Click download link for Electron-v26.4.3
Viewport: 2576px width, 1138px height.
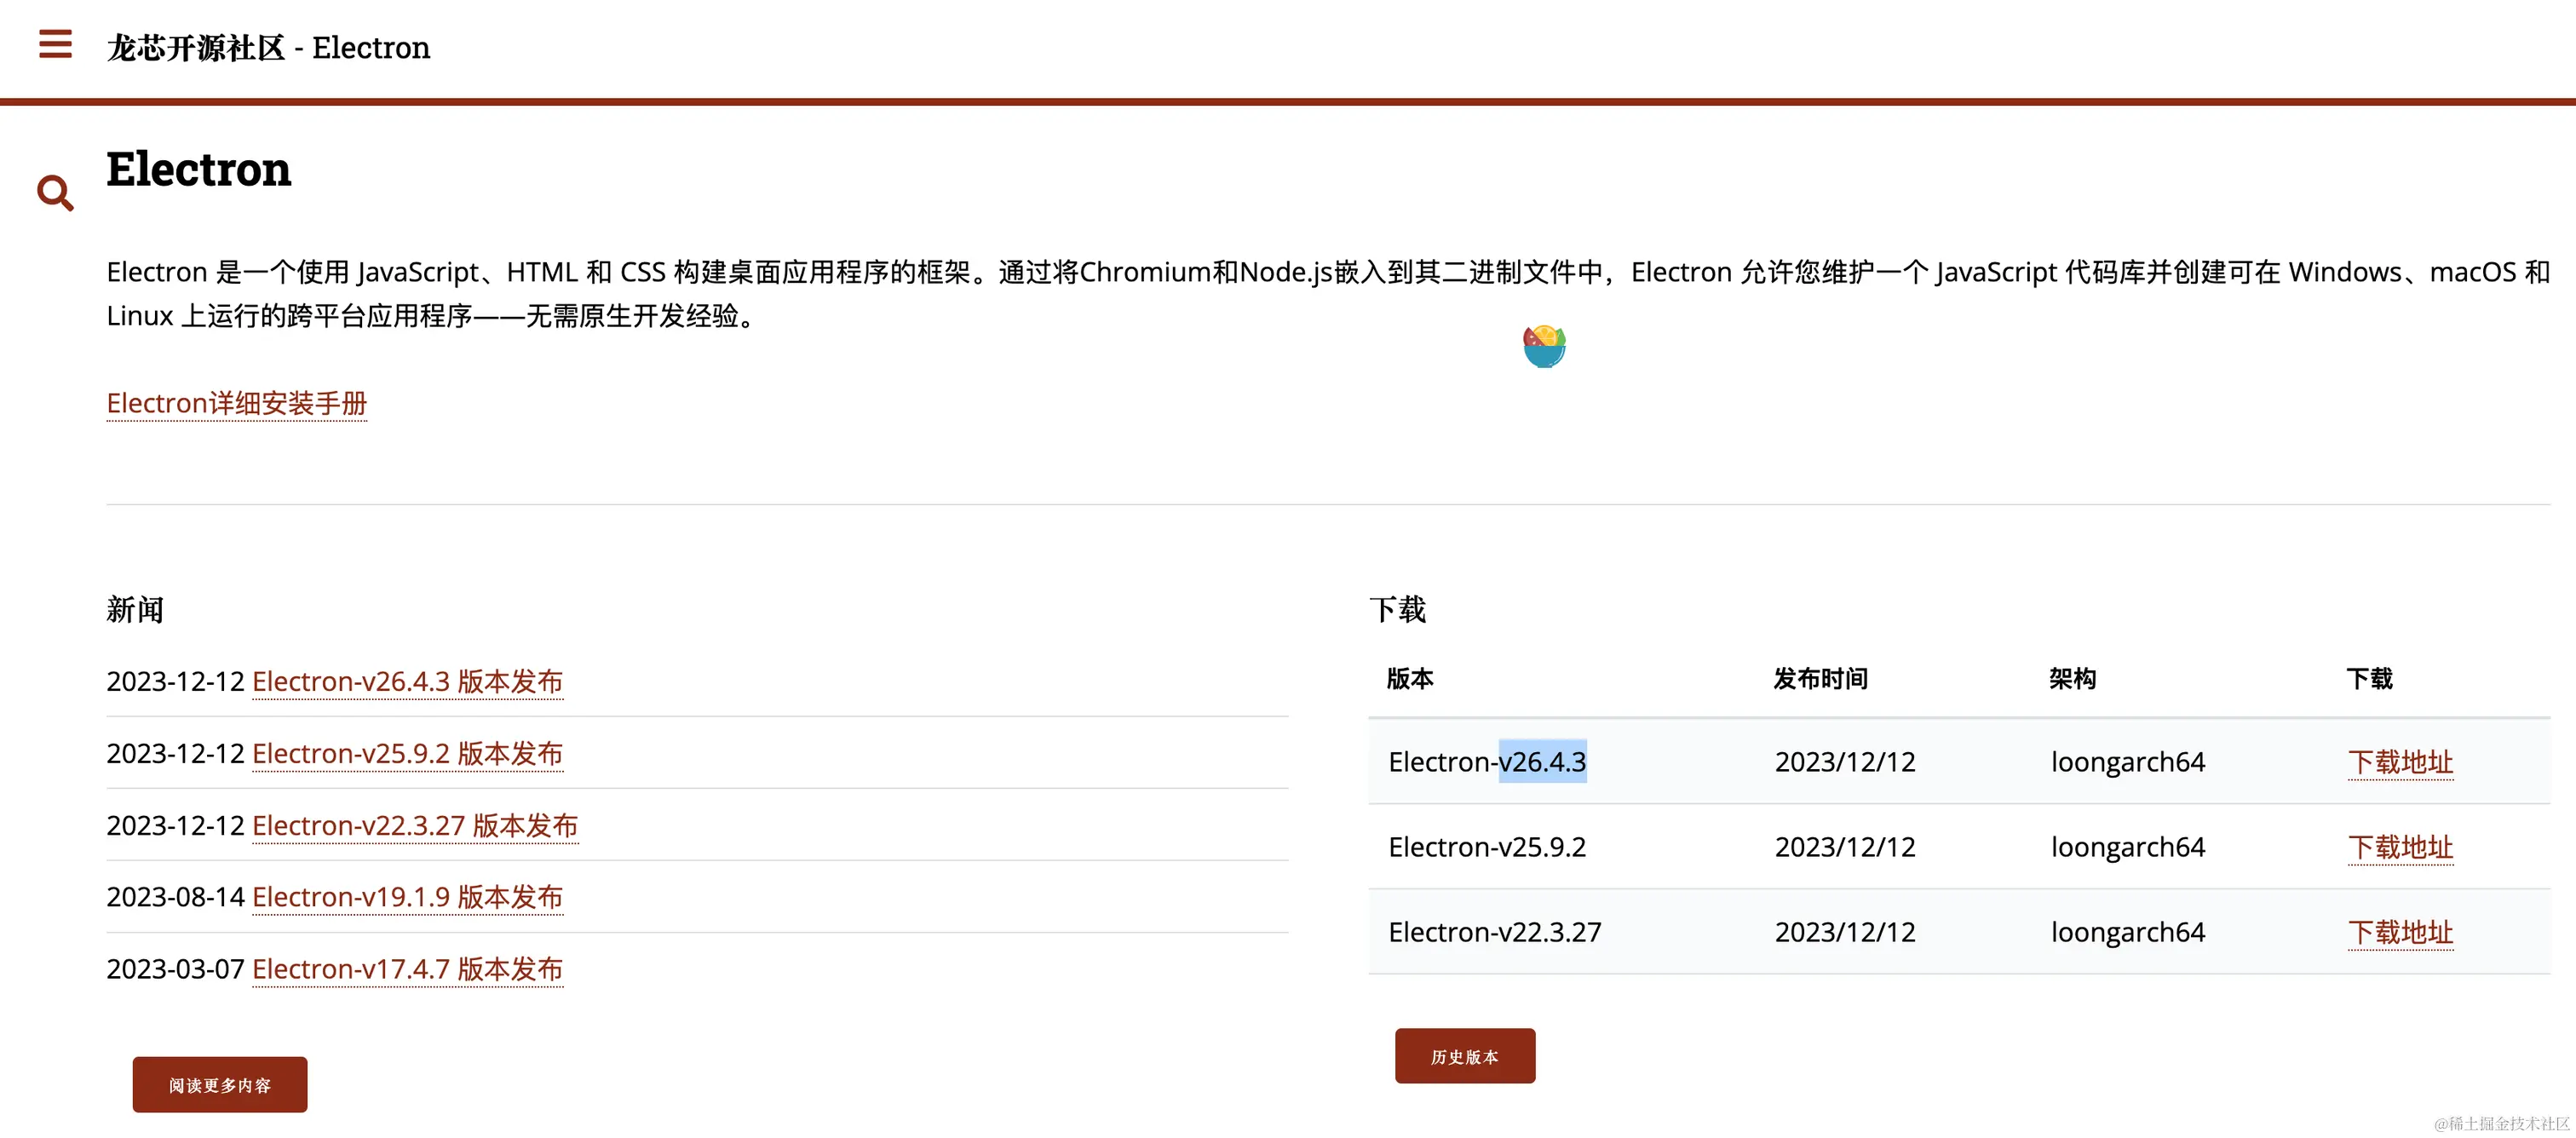(2400, 762)
